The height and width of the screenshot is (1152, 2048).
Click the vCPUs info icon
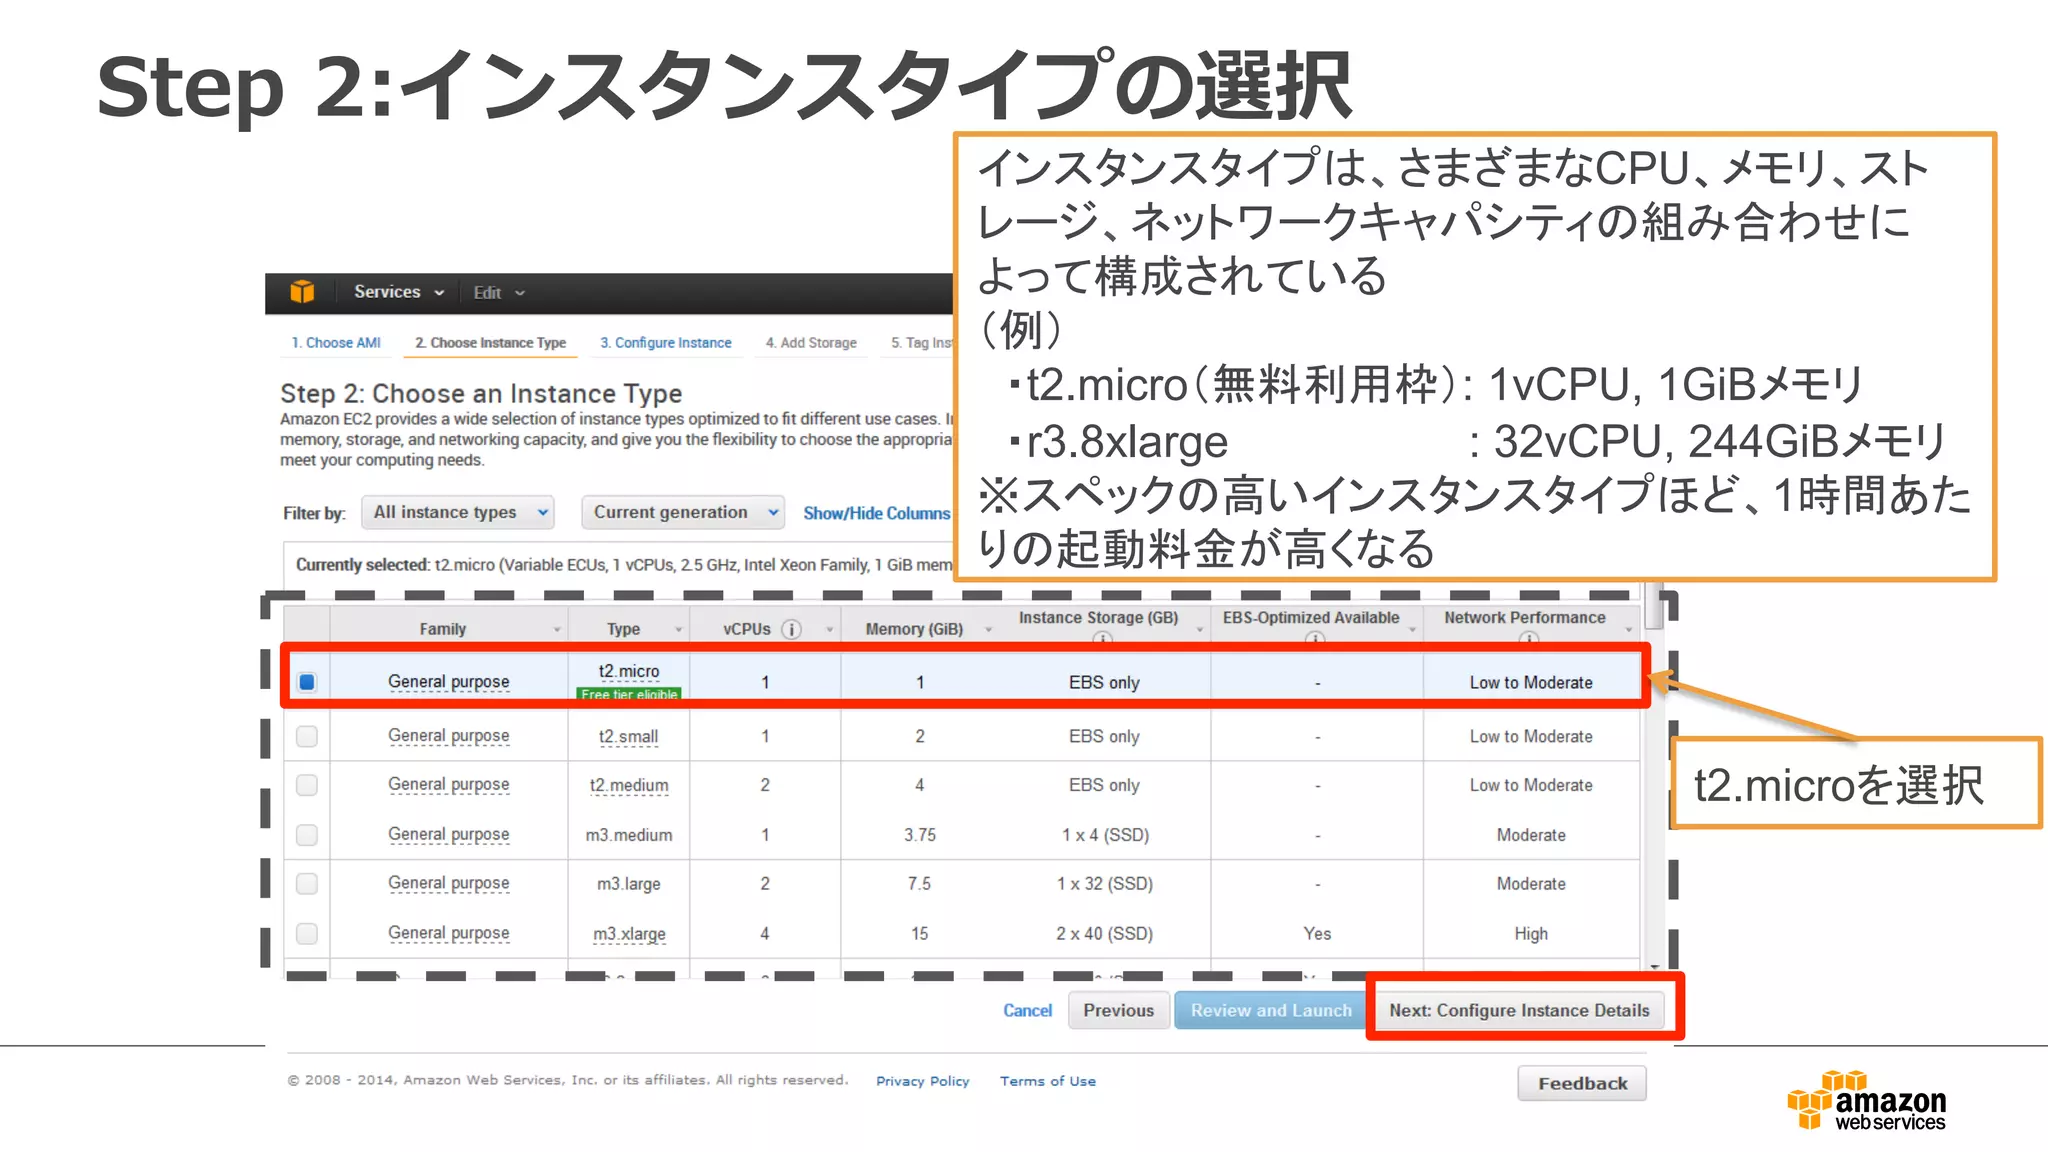click(791, 629)
